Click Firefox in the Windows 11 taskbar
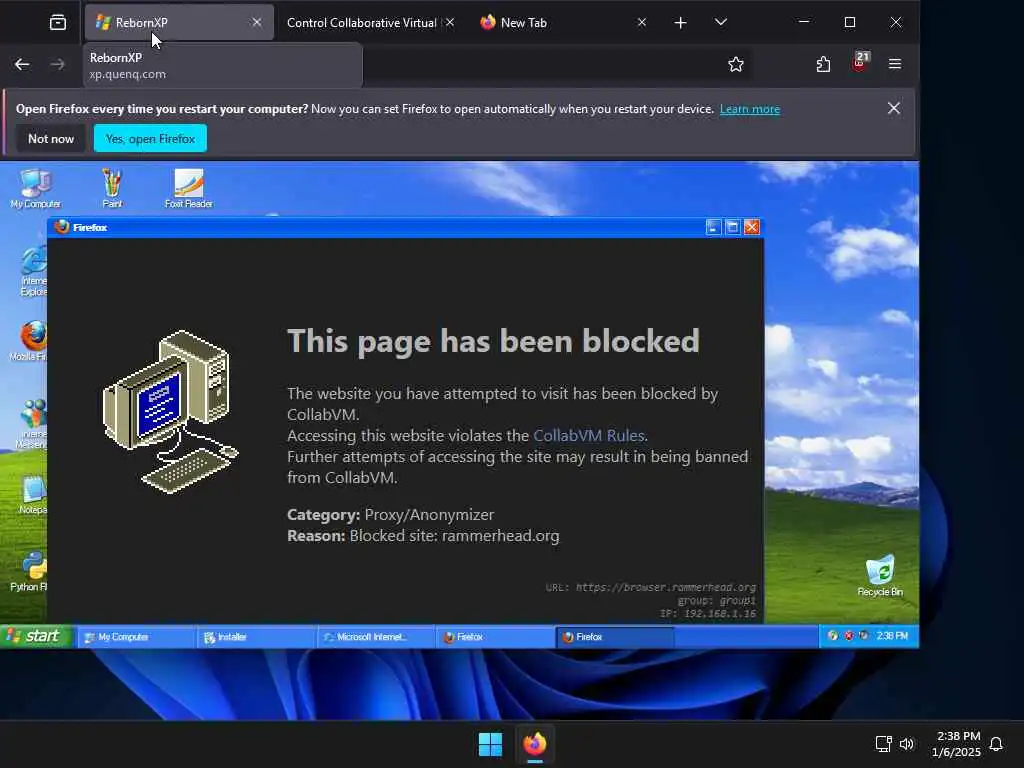This screenshot has width=1024, height=768. click(x=535, y=744)
